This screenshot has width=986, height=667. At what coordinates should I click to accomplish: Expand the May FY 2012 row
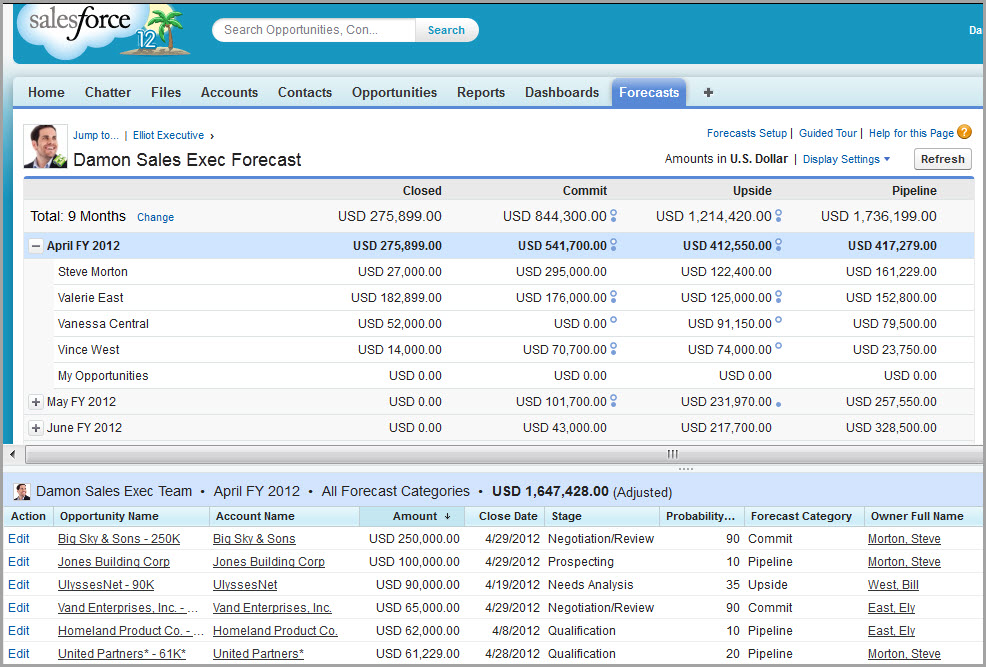(36, 402)
